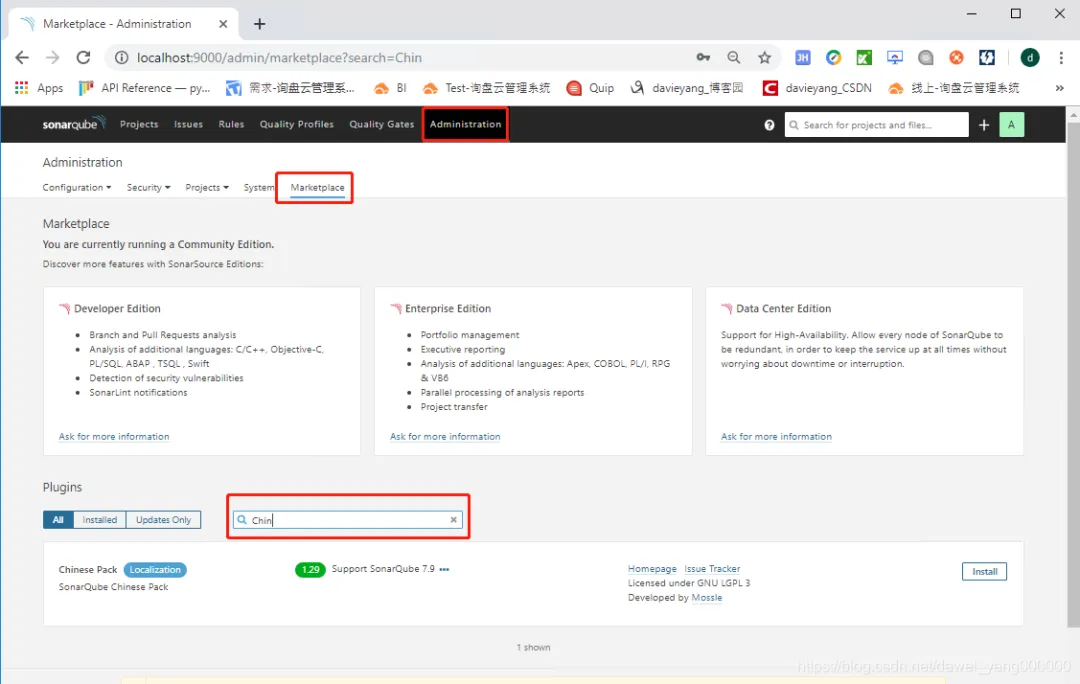Screen dimensions: 1080x684
Task: Open the green A user avatar menu
Action: click(1011, 125)
